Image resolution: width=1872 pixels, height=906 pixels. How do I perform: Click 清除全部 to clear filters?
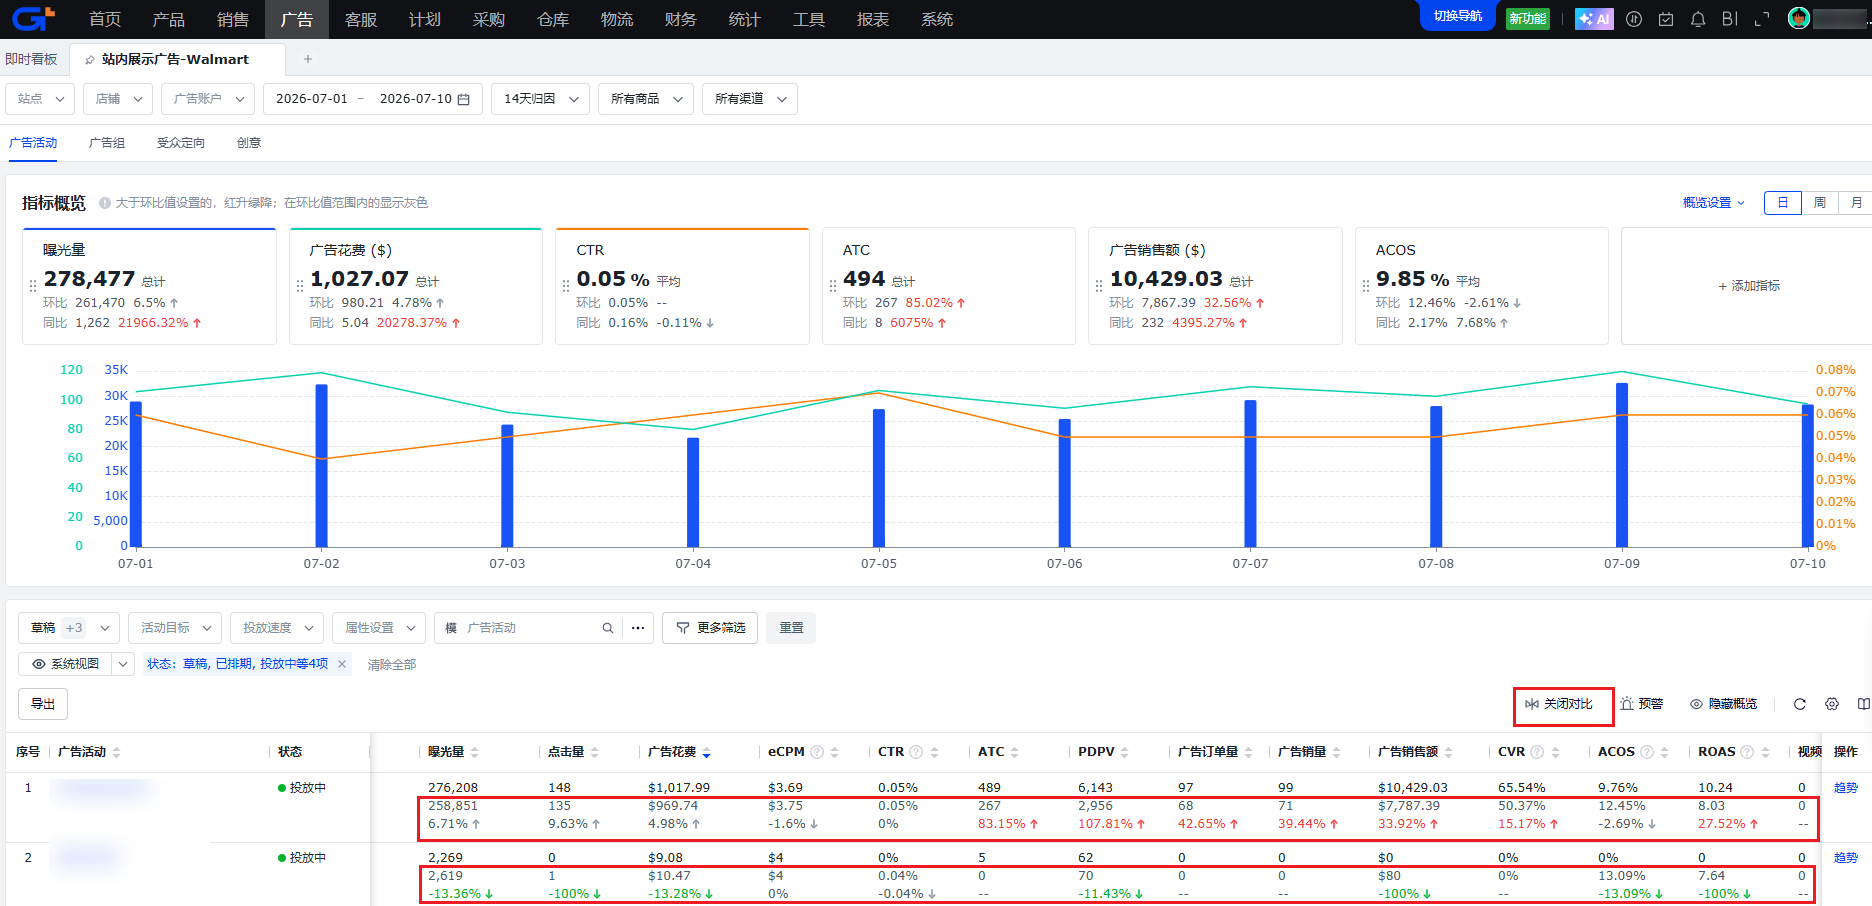392,664
